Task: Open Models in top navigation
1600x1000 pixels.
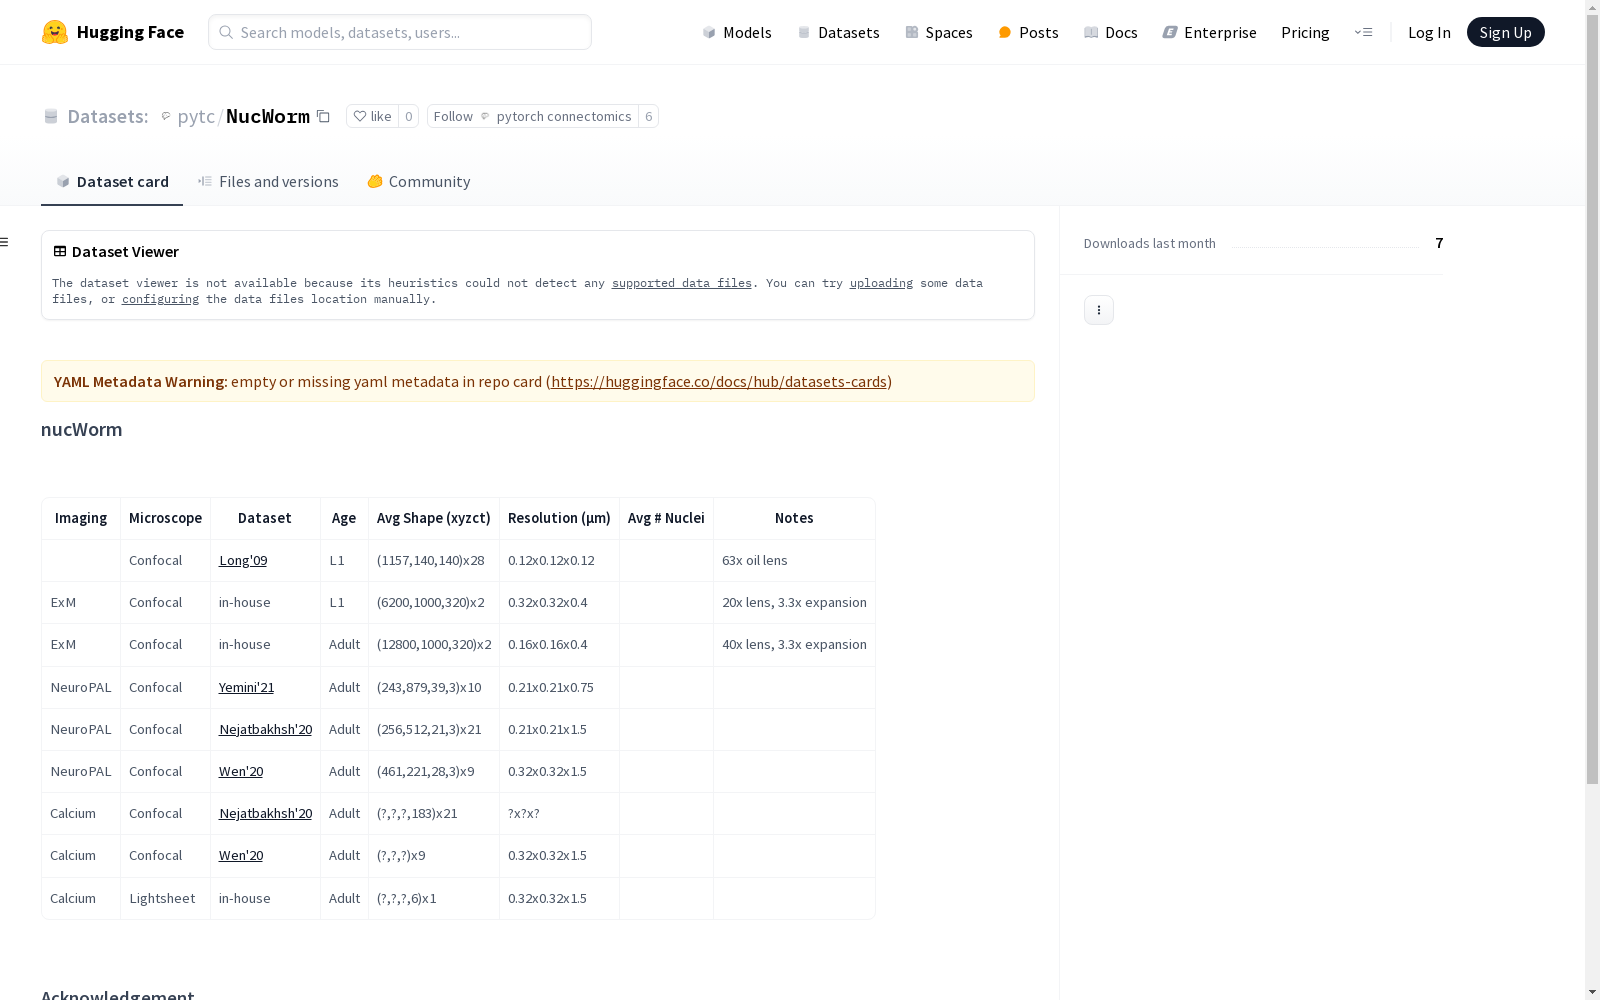Action: tap(737, 32)
